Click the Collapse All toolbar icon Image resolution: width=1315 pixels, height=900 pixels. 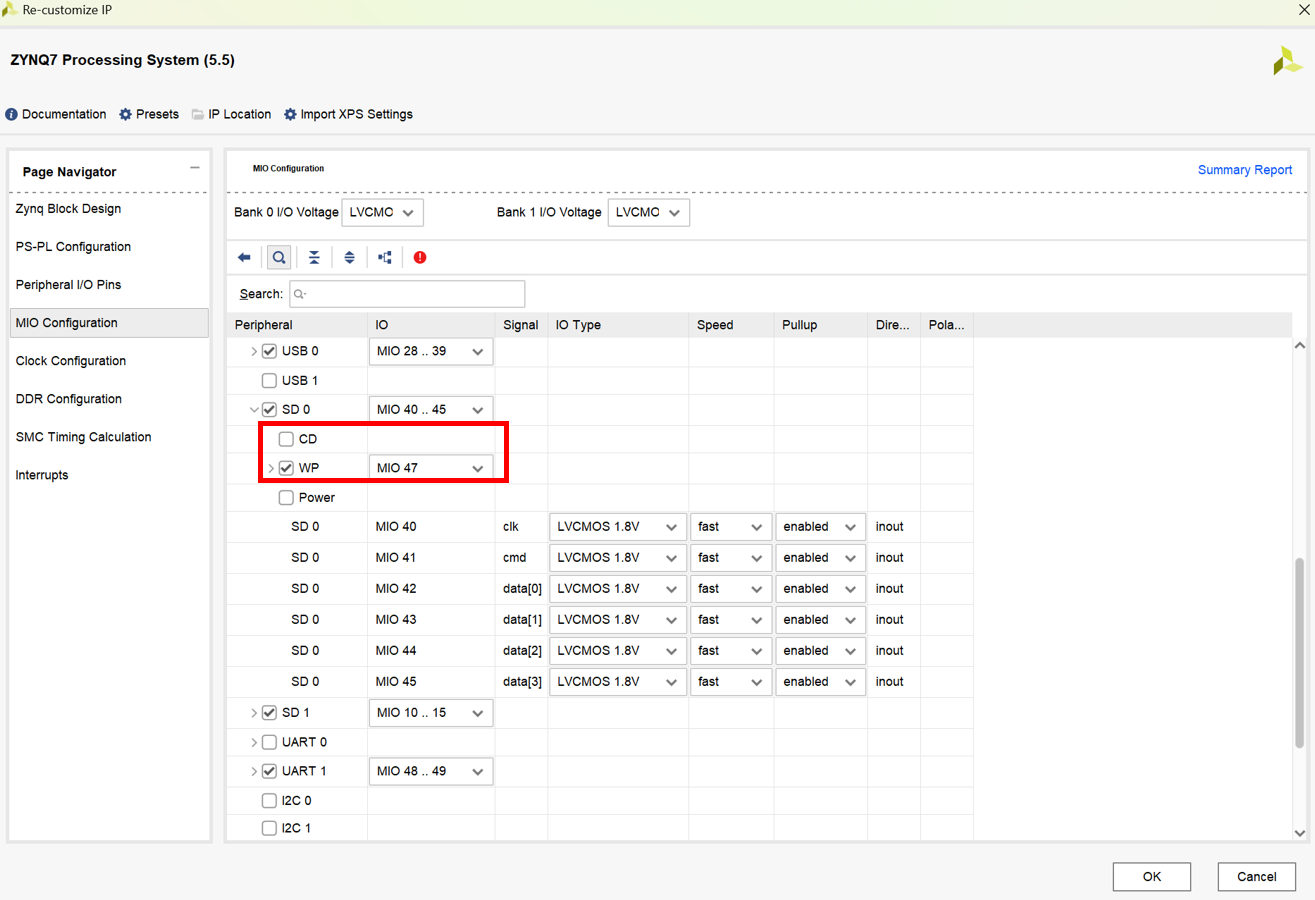314,257
